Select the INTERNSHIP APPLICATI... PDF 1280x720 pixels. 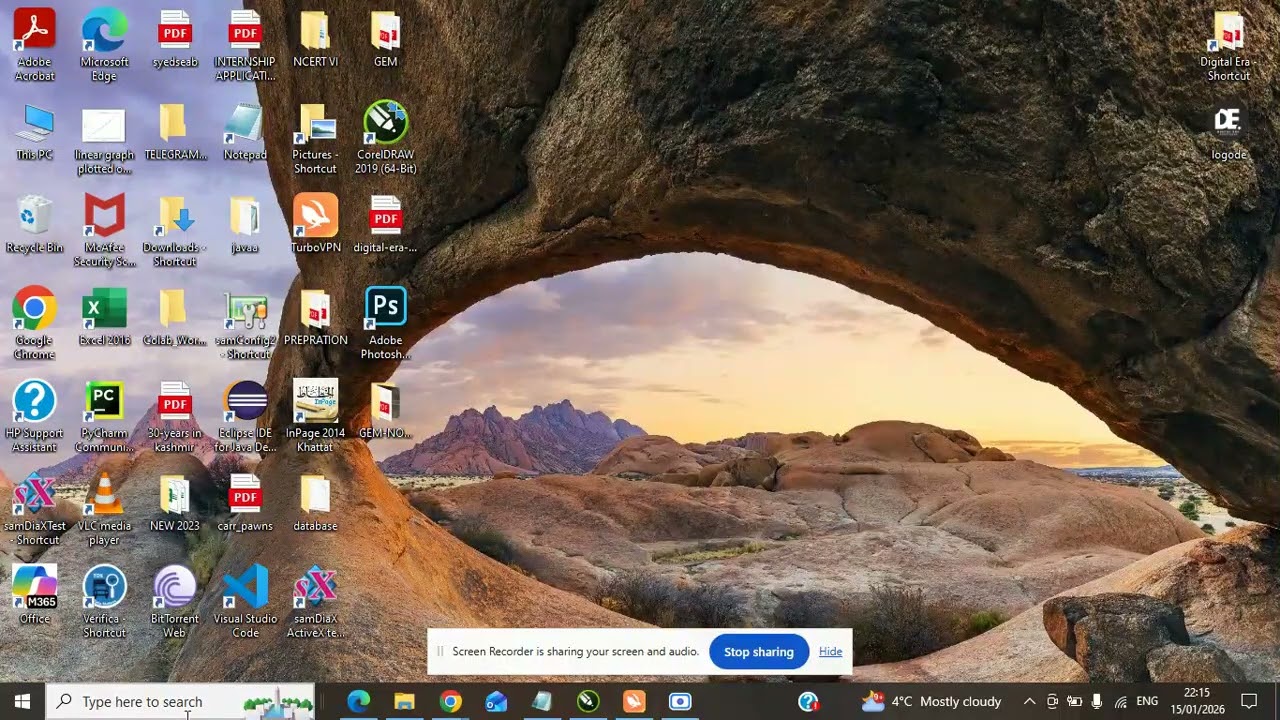pos(245,45)
